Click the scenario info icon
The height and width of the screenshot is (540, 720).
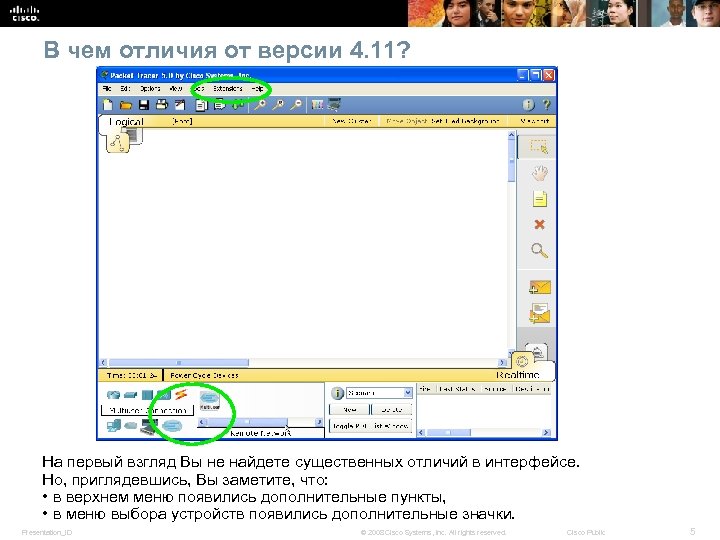pyautogui.click(x=337, y=394)
